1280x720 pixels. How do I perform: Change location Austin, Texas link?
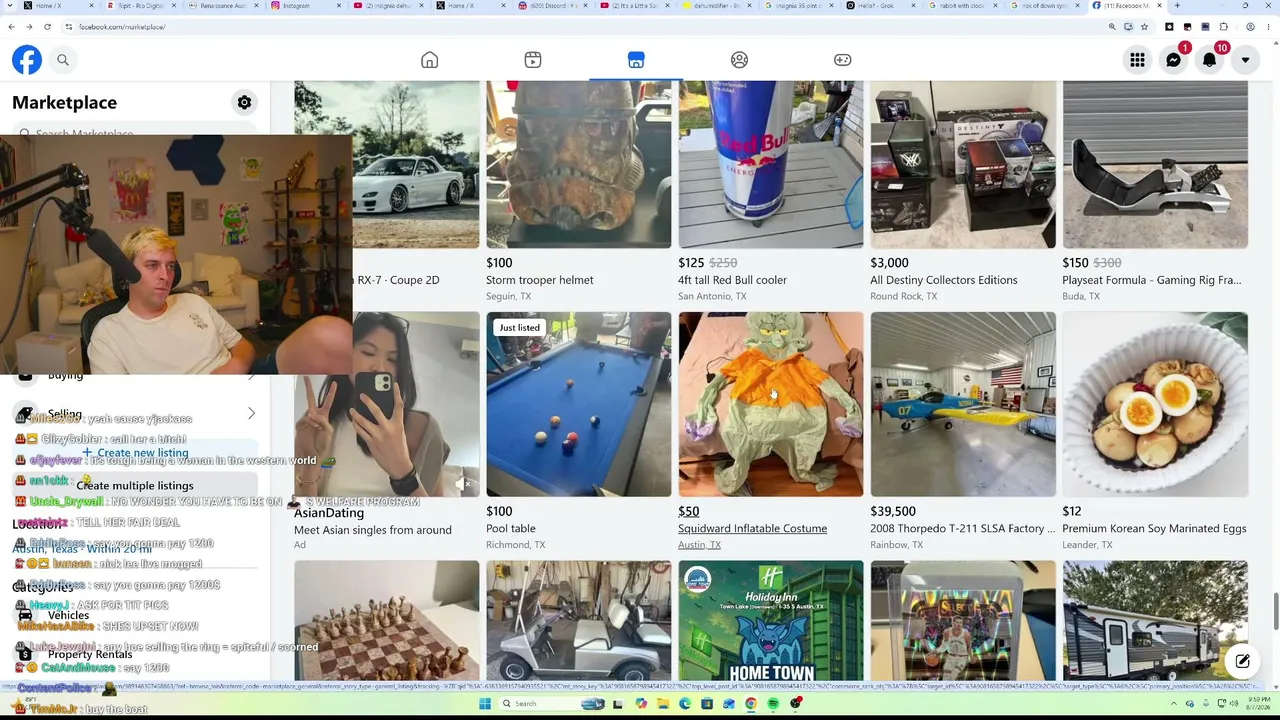tap(82, 549)
